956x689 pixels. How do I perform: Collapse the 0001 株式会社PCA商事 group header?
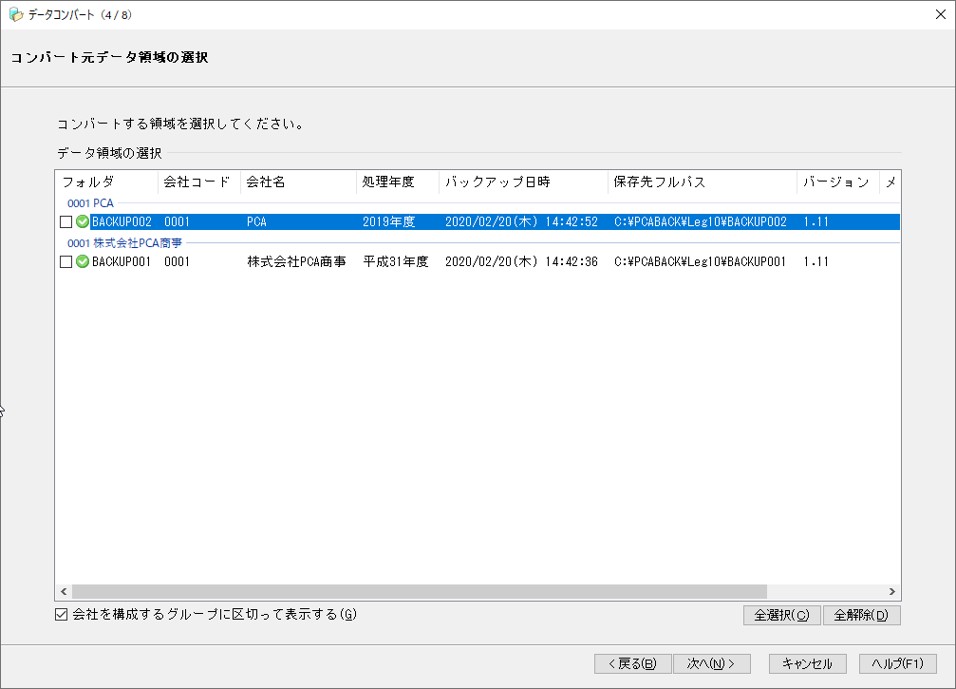(124, 243)
